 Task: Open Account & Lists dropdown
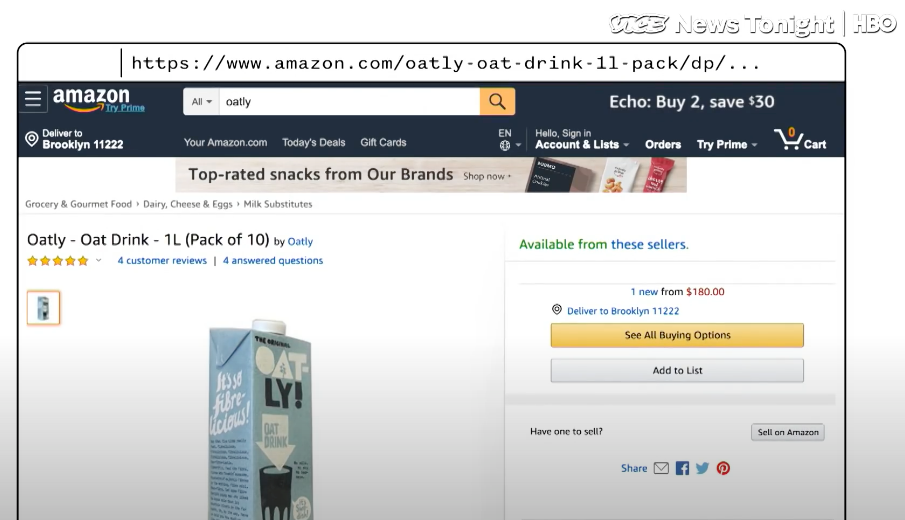tap(582, 144)
